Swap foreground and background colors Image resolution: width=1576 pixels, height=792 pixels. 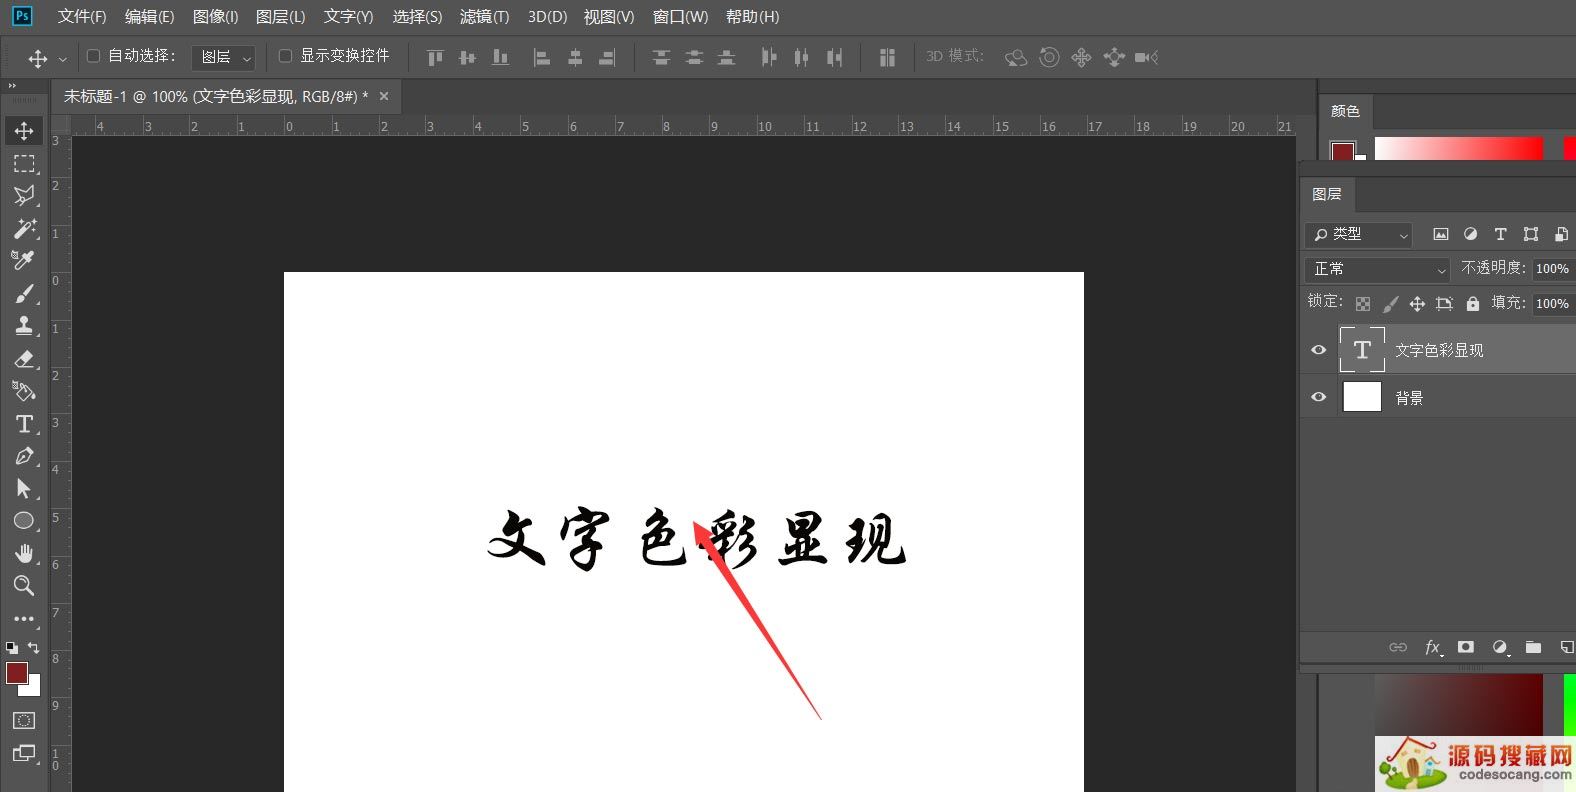(34, 648)
